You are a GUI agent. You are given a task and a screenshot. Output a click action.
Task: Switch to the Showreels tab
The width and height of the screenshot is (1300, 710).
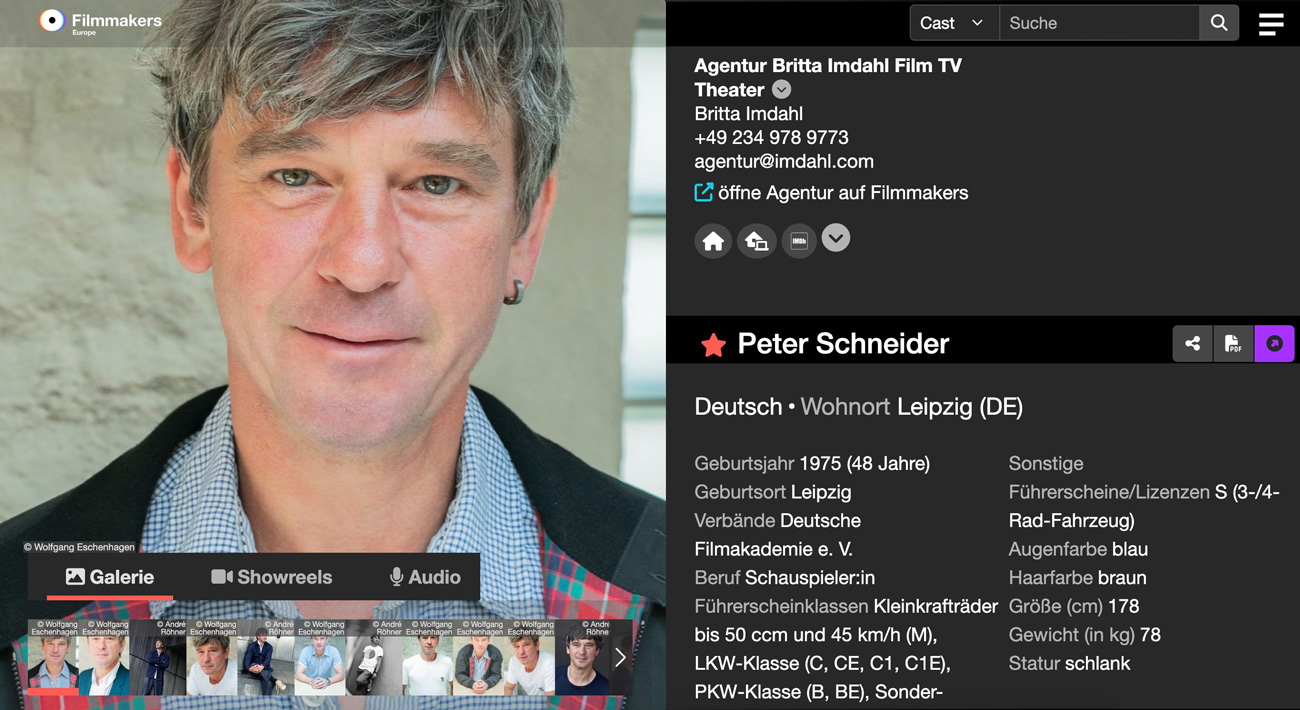tap(272, 577)
